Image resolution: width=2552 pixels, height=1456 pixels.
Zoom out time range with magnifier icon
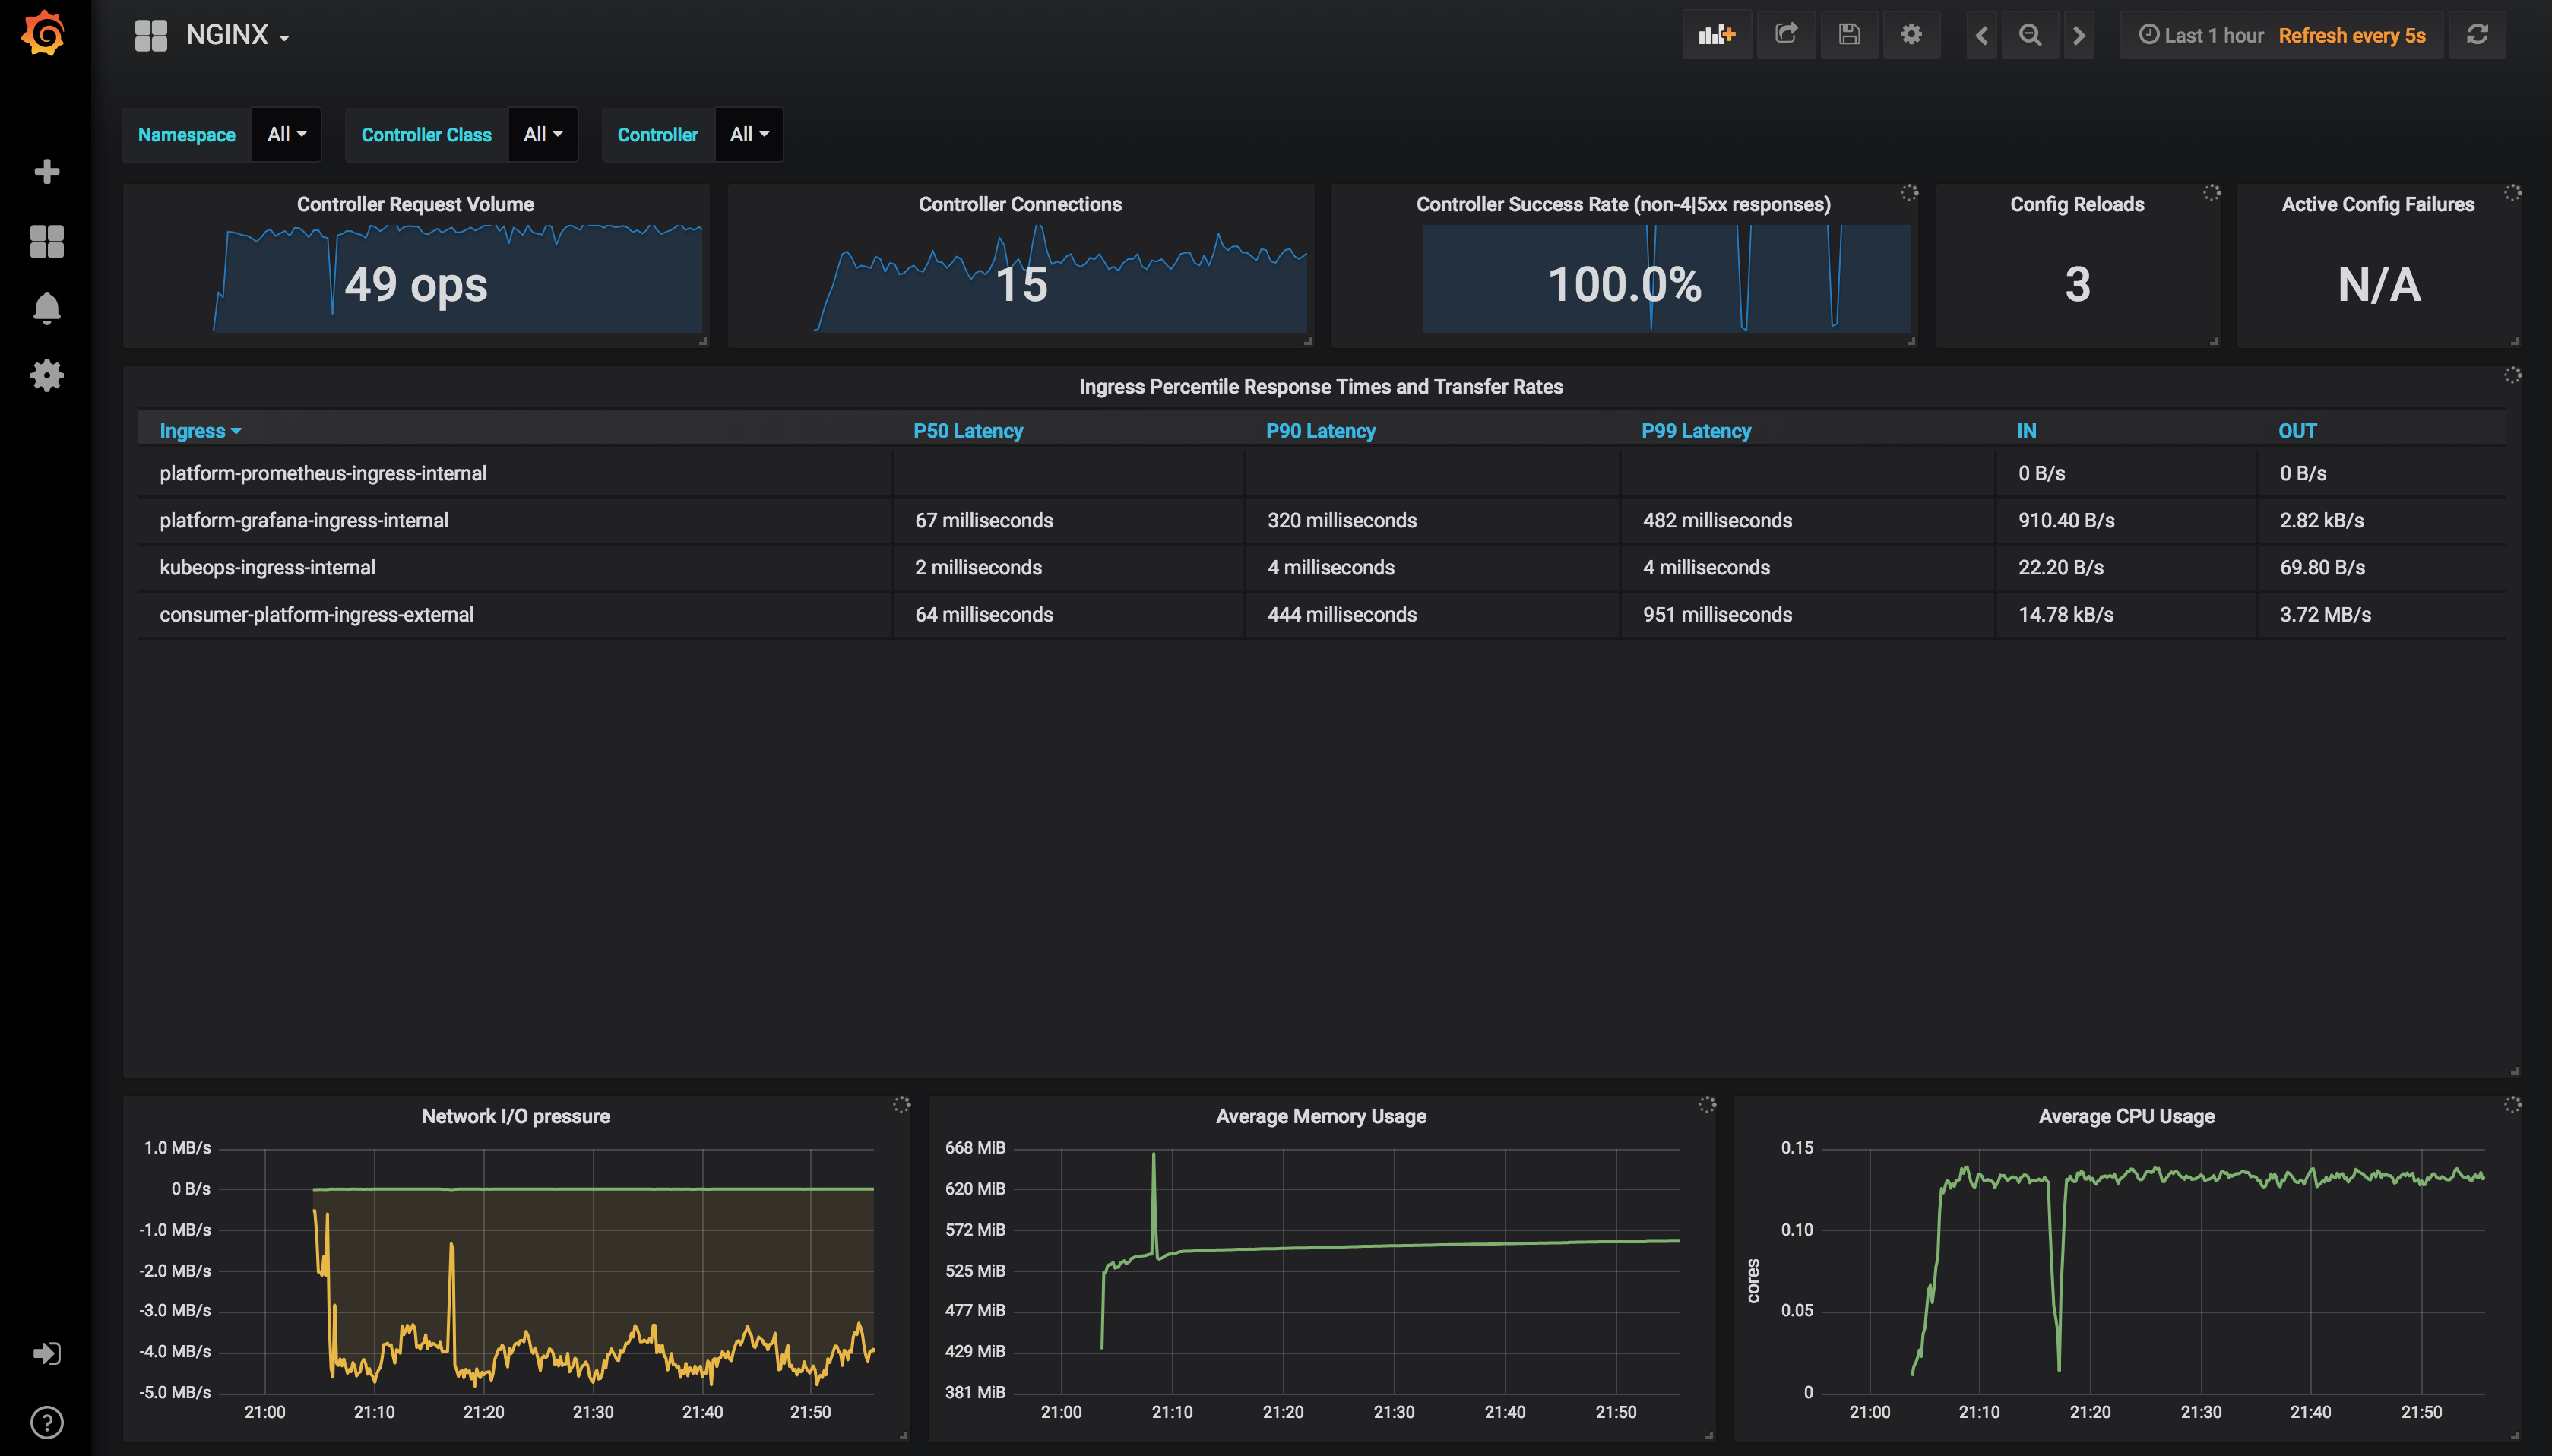[2029, 35]
